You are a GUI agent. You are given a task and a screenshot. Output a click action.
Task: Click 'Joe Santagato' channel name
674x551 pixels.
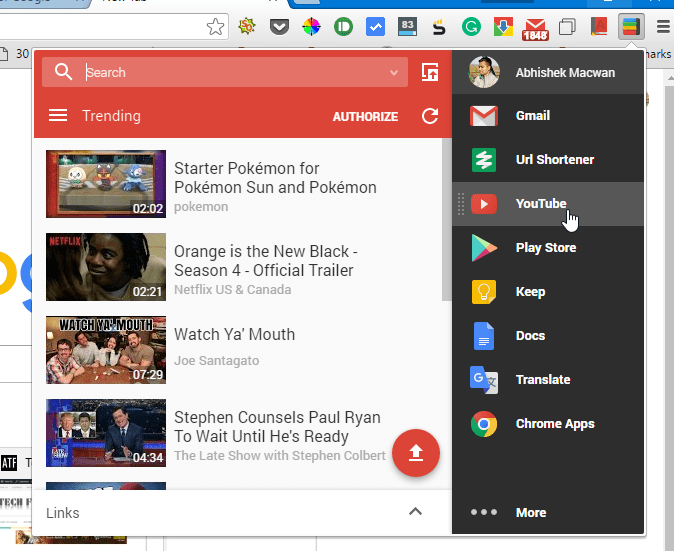coord(216,361)
